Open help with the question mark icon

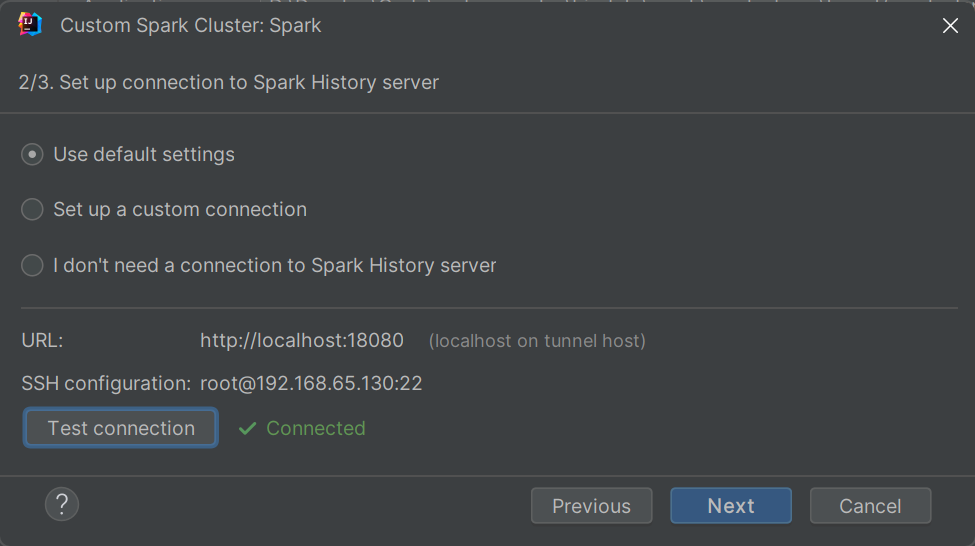[x=62, y=504]
